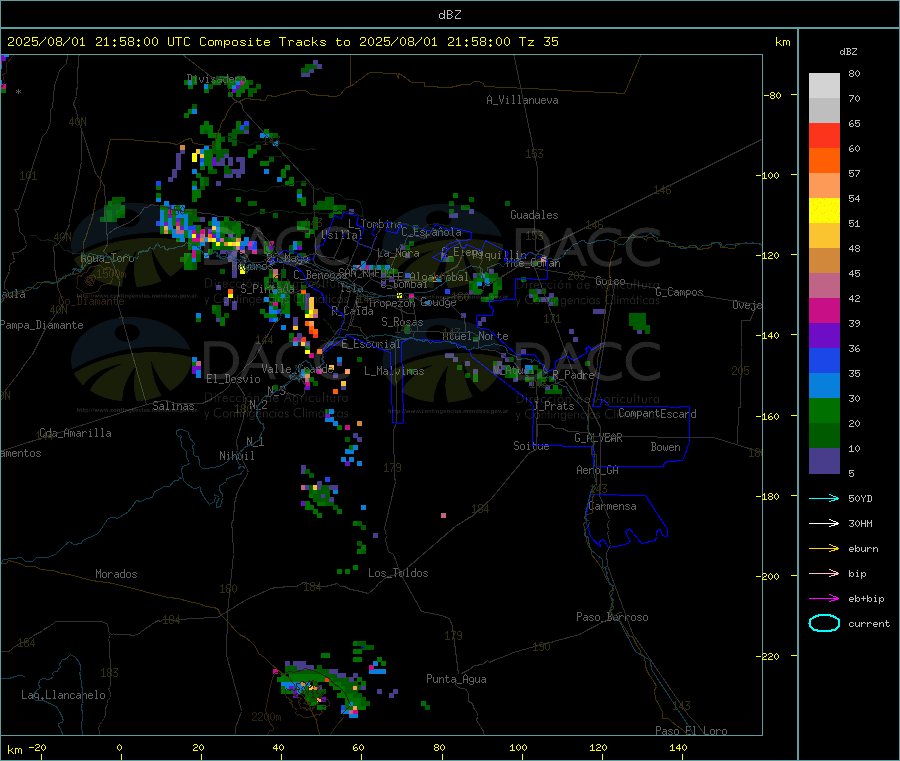Click the Morados map label
This screenshot has height=761, width=900.
[116, 574]
